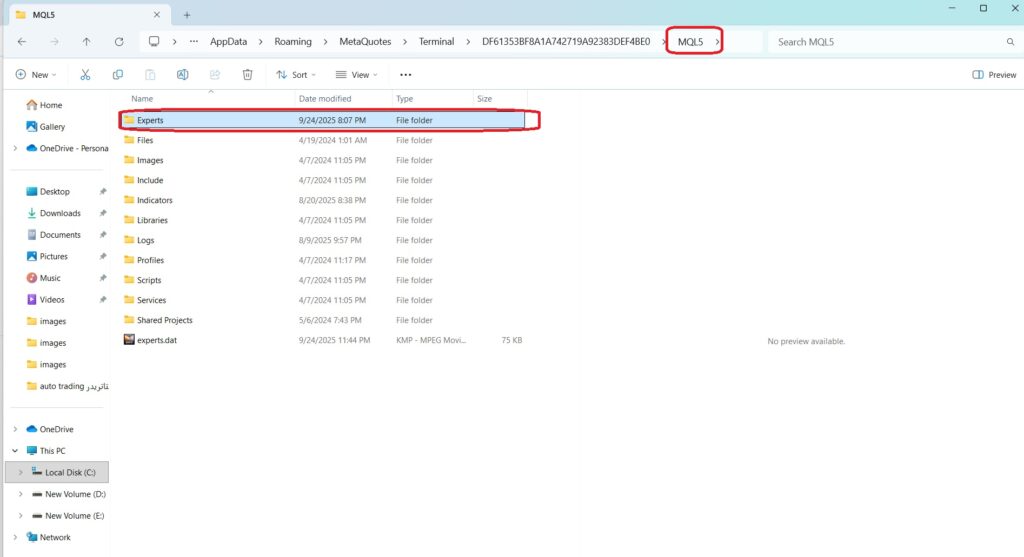Click the Refresh button in navigation bar
Viewport: 1024px width, 557px height.
coord(119,42)
